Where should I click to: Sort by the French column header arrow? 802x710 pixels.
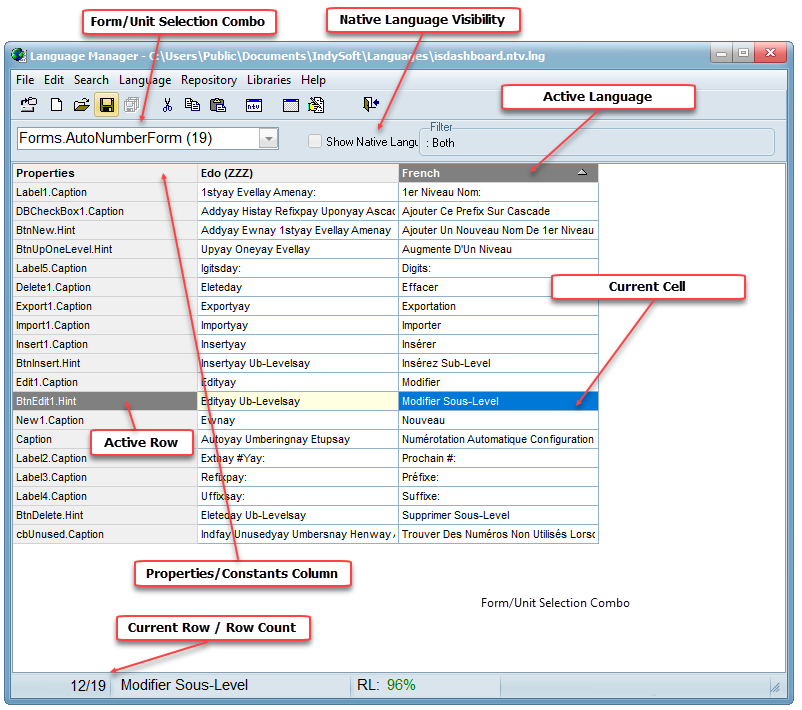pos(582,173)
